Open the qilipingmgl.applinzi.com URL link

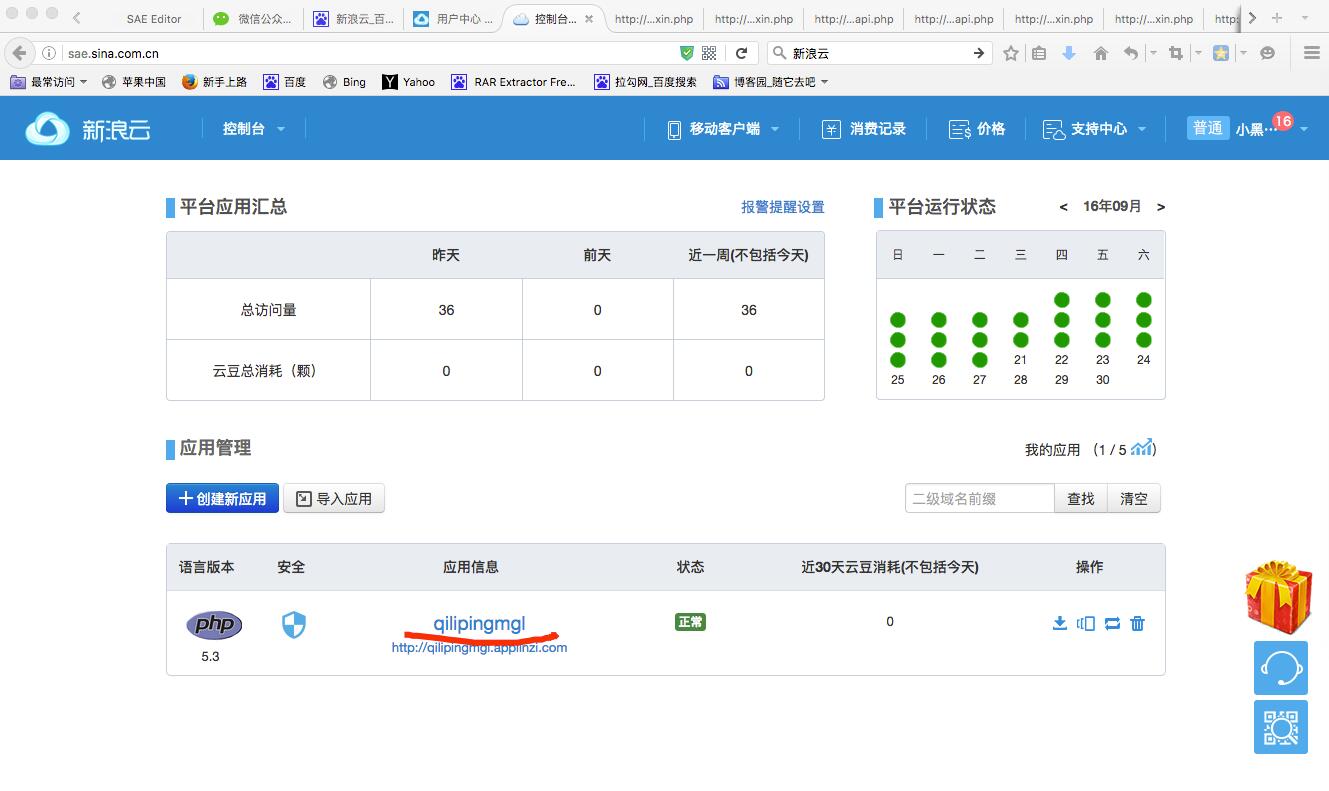(x=479, y=647)
